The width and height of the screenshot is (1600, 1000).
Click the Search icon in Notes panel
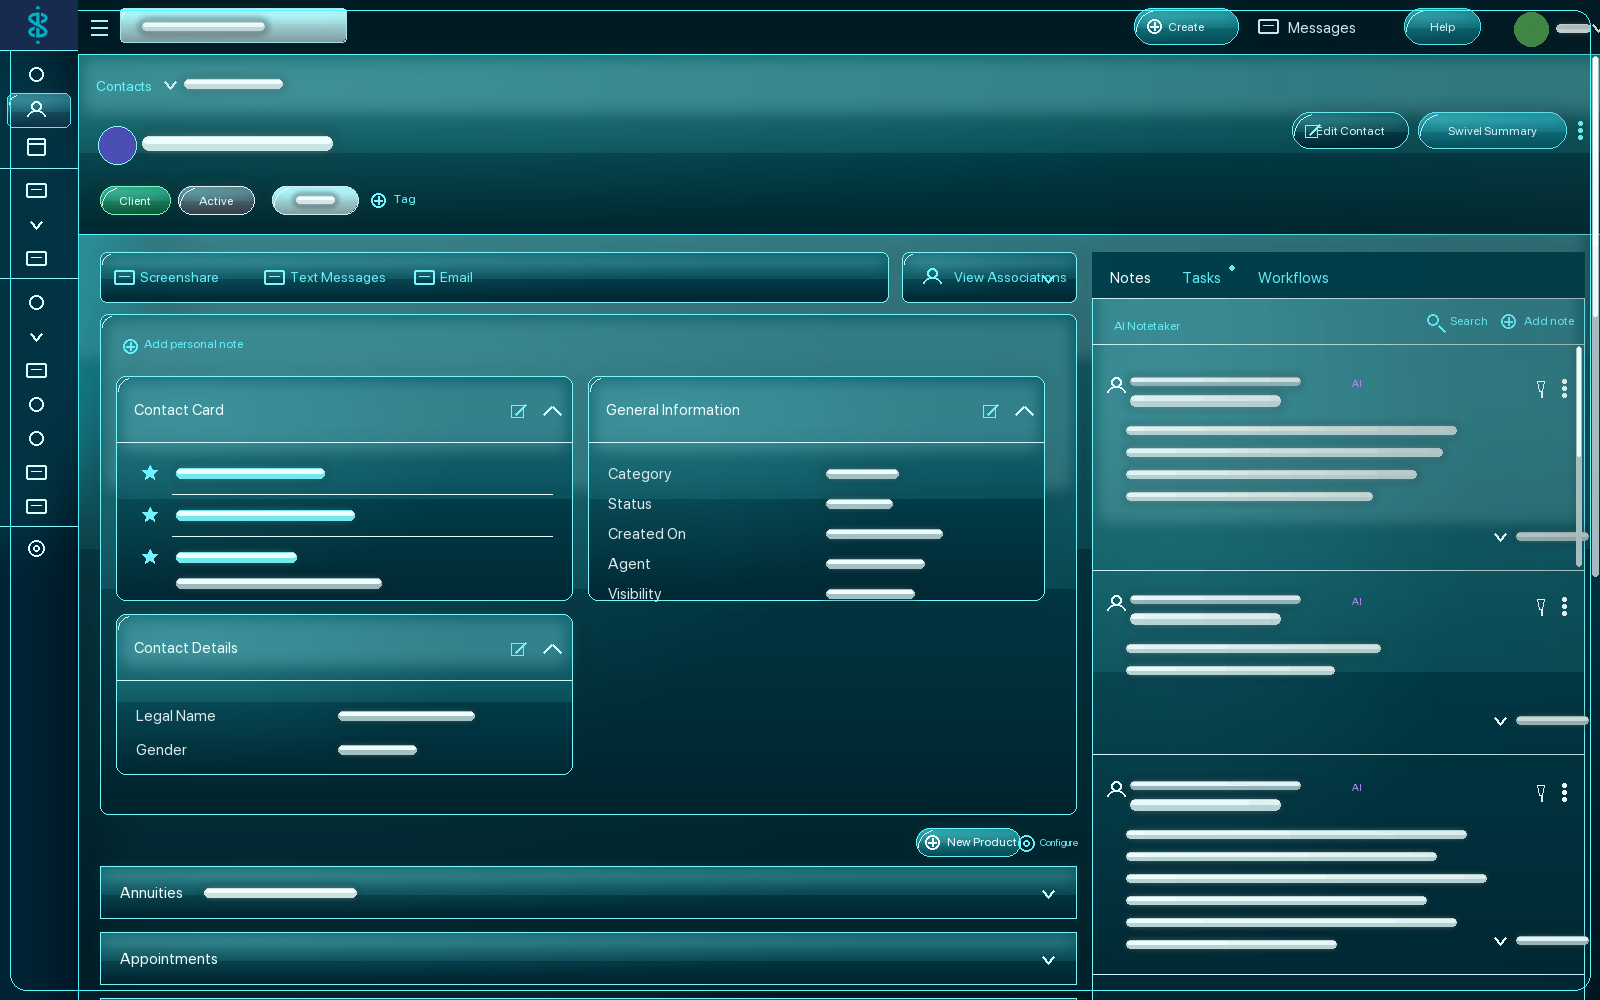click(1435, 322)
